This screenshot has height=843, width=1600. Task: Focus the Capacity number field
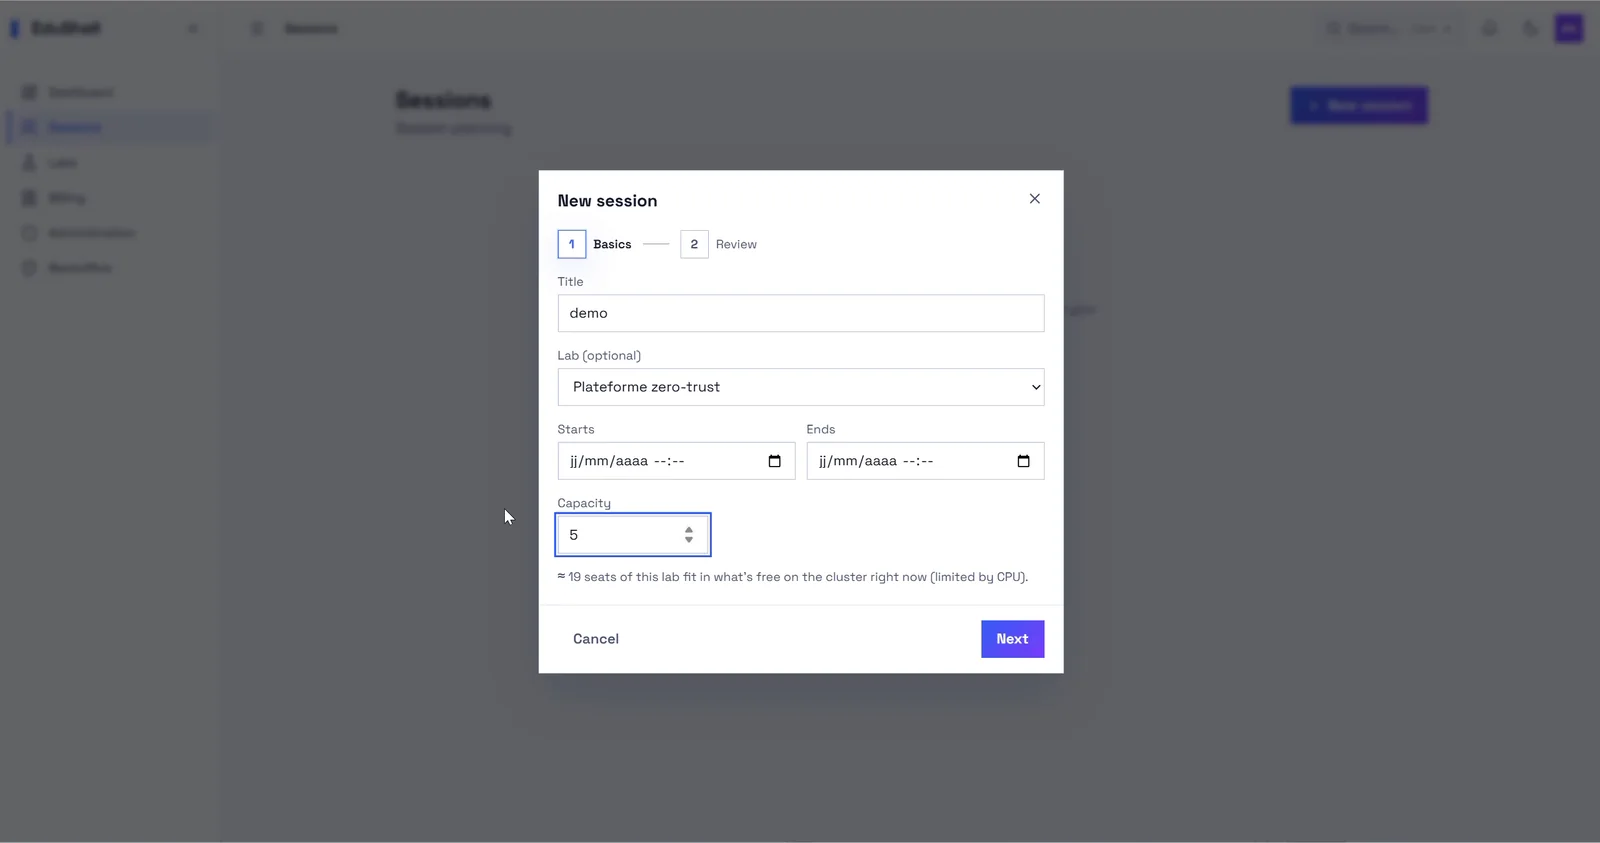(x=633, y=535)
